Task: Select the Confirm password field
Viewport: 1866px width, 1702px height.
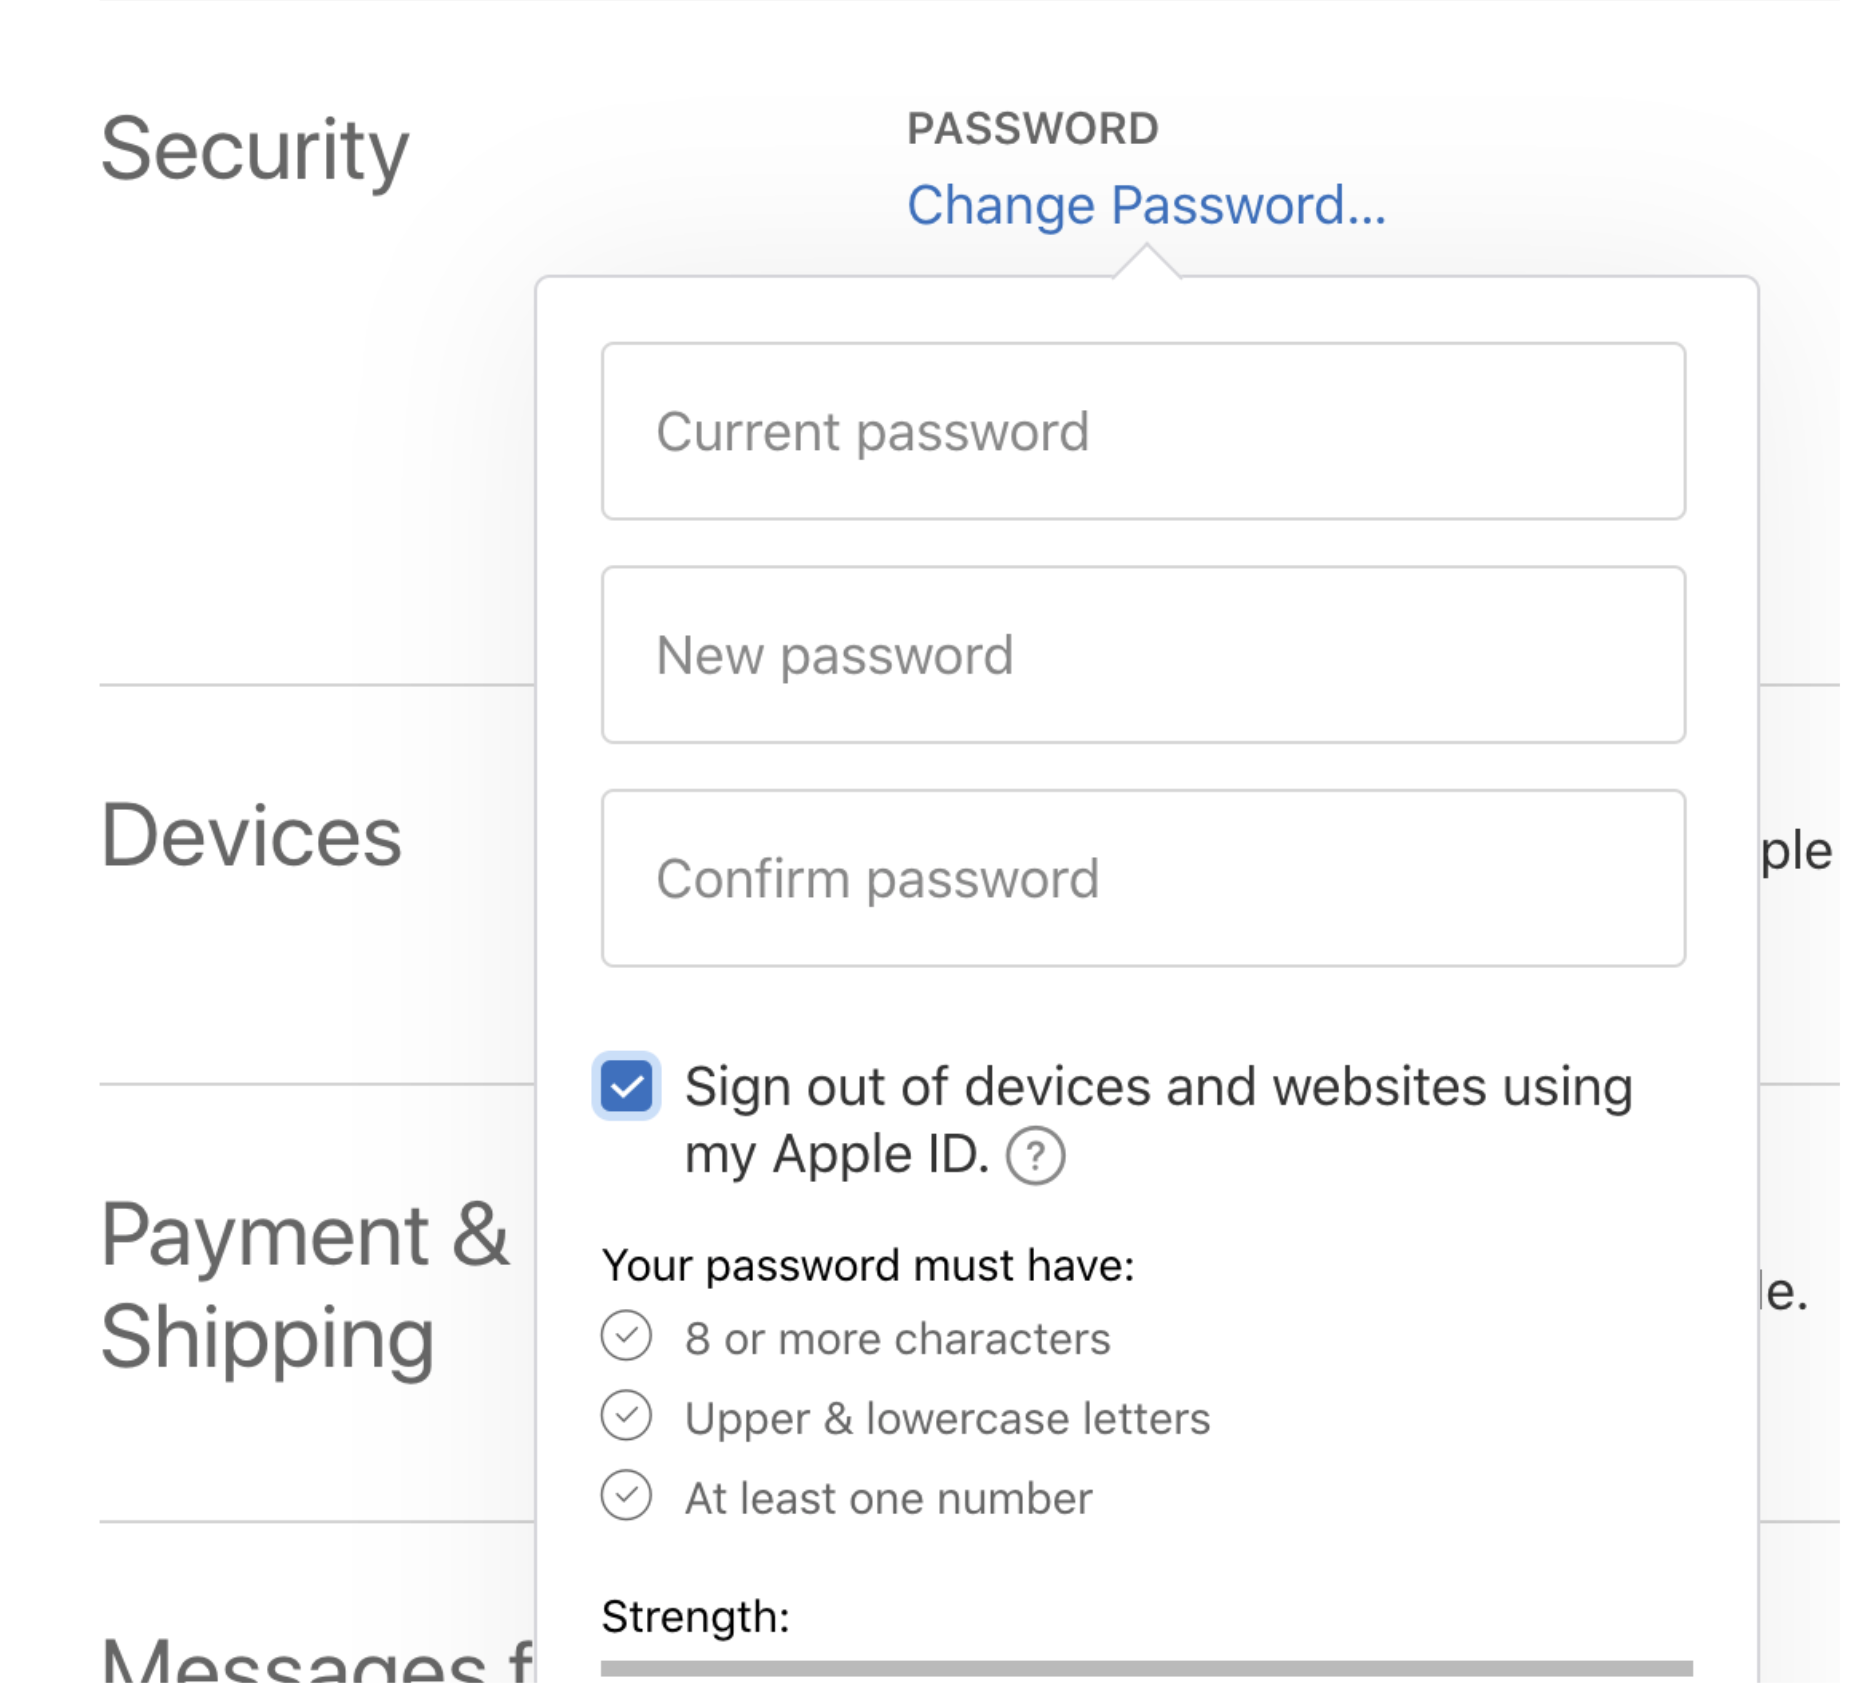Action: coord(1143,878)
